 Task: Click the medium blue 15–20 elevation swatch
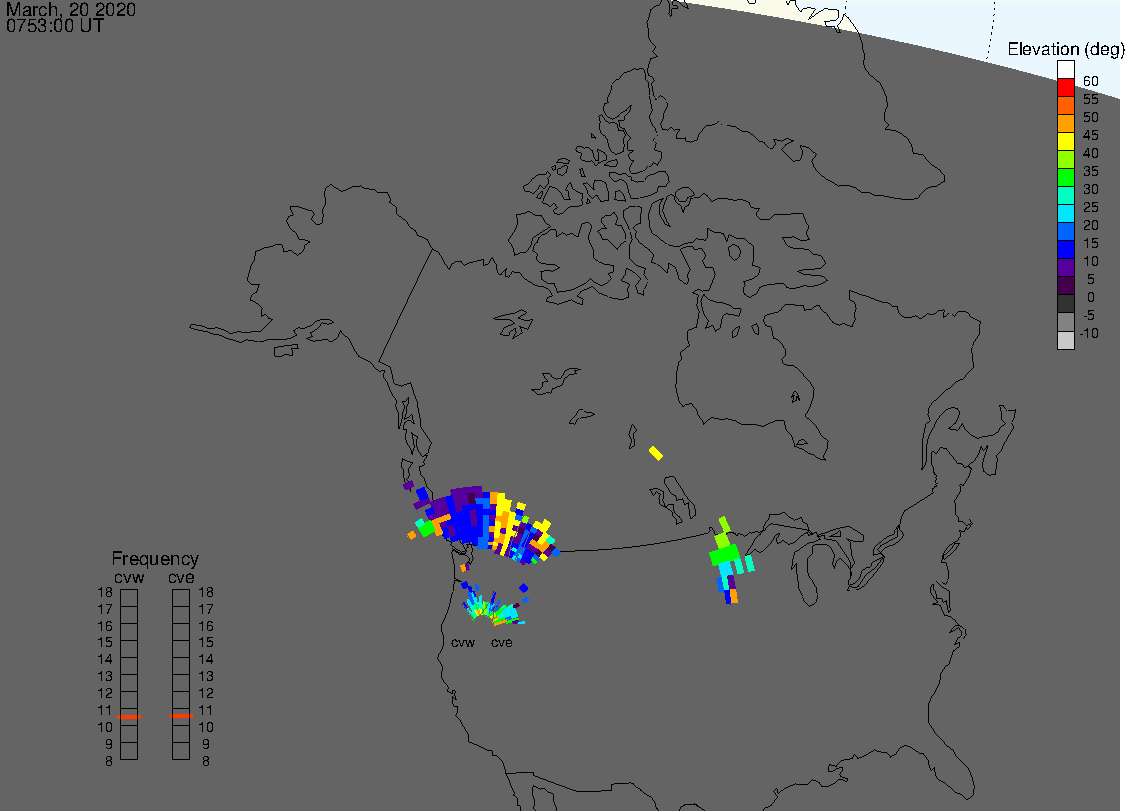point(1065,231)
